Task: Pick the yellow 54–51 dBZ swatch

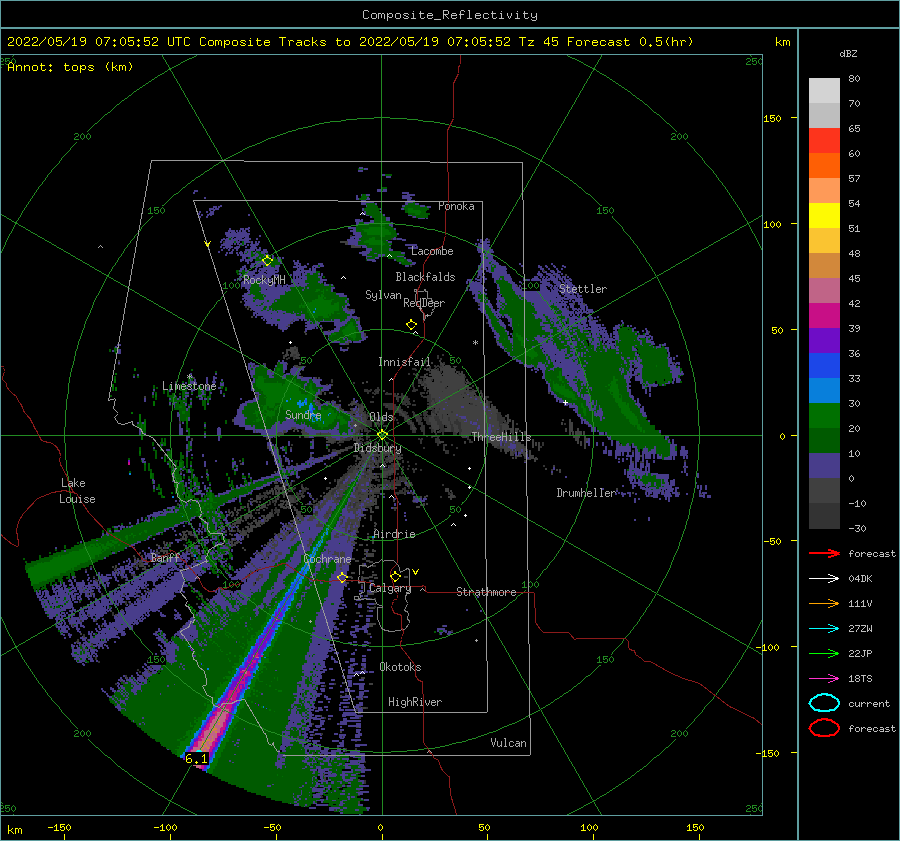Action: [x=824, y=215]
